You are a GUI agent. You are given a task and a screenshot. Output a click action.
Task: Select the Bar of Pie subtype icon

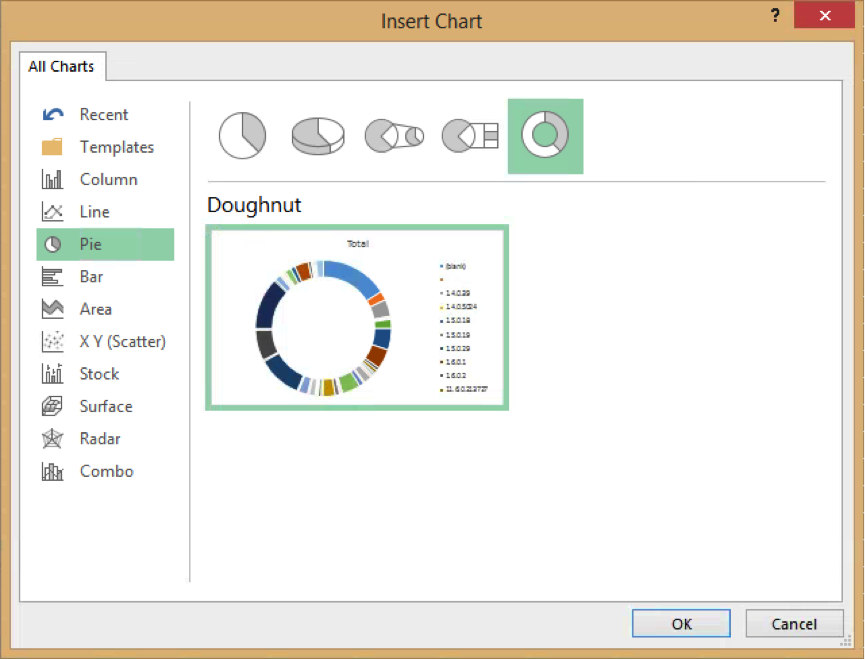[470, 135]
